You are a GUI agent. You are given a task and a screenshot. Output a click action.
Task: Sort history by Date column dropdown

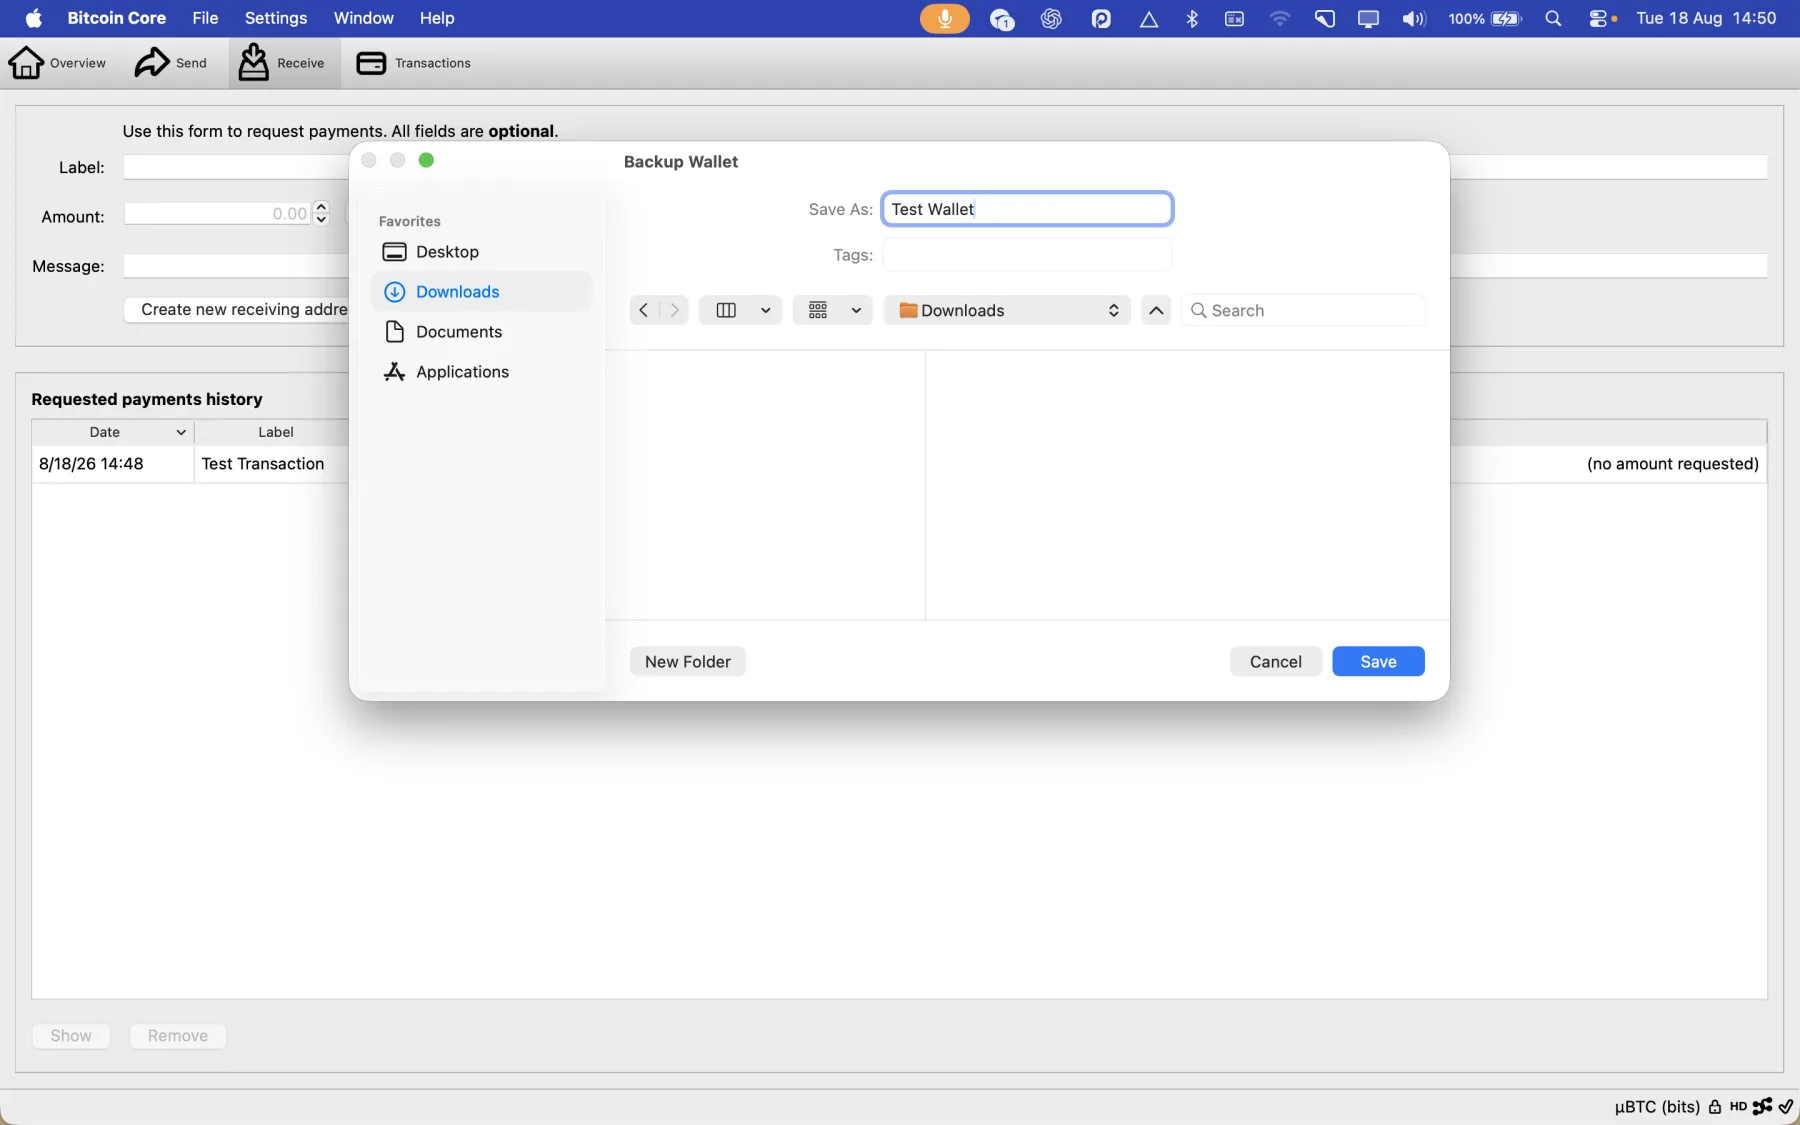(181, 432)
